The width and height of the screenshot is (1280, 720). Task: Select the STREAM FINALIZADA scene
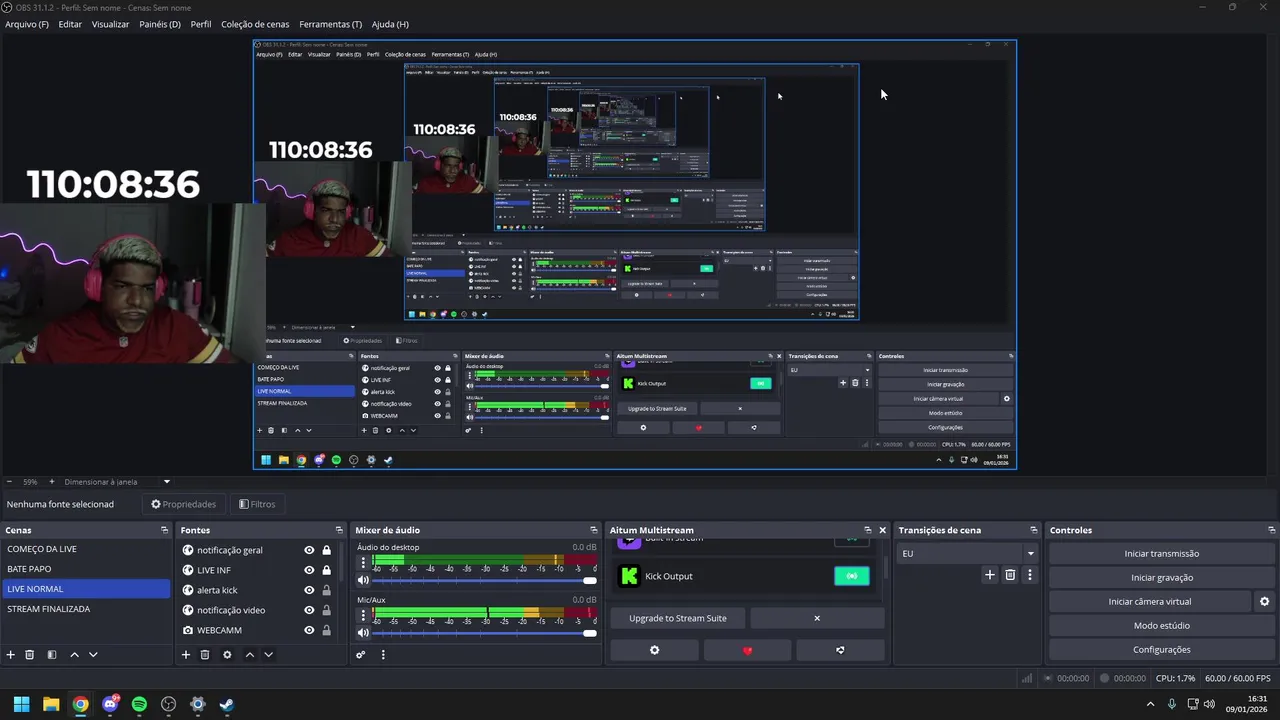[x=86, y=609]
